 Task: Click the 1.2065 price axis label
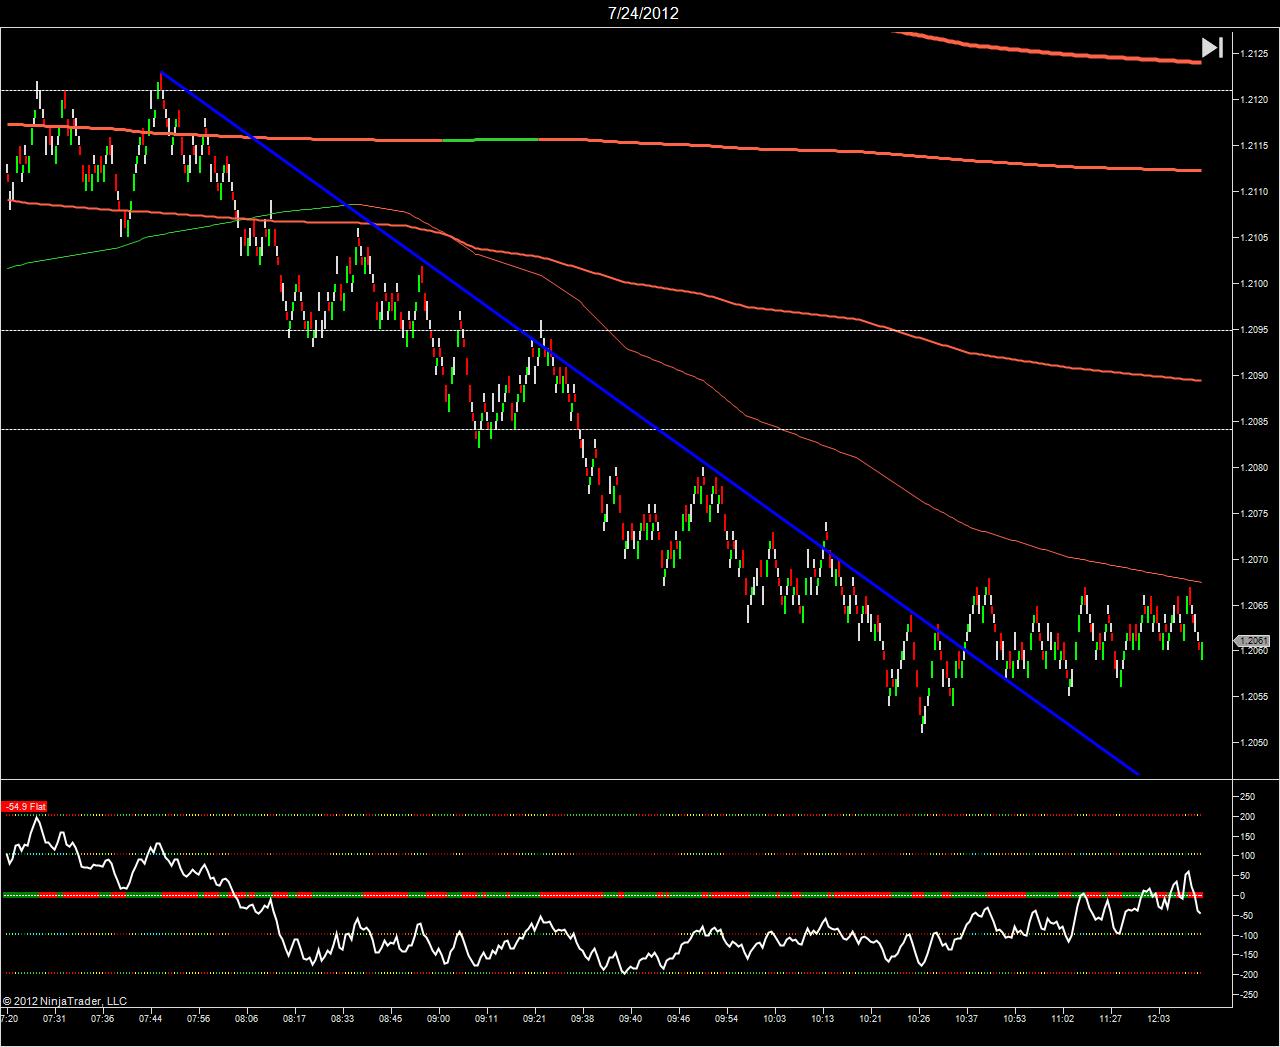pyautogui.click(x=1254, y=605)
